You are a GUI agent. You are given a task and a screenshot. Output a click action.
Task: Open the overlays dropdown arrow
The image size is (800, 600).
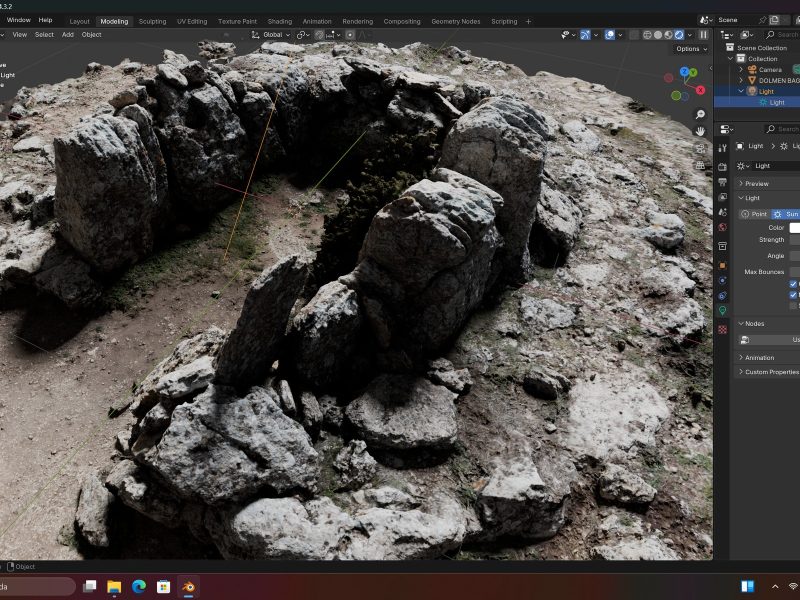[620, 35]
